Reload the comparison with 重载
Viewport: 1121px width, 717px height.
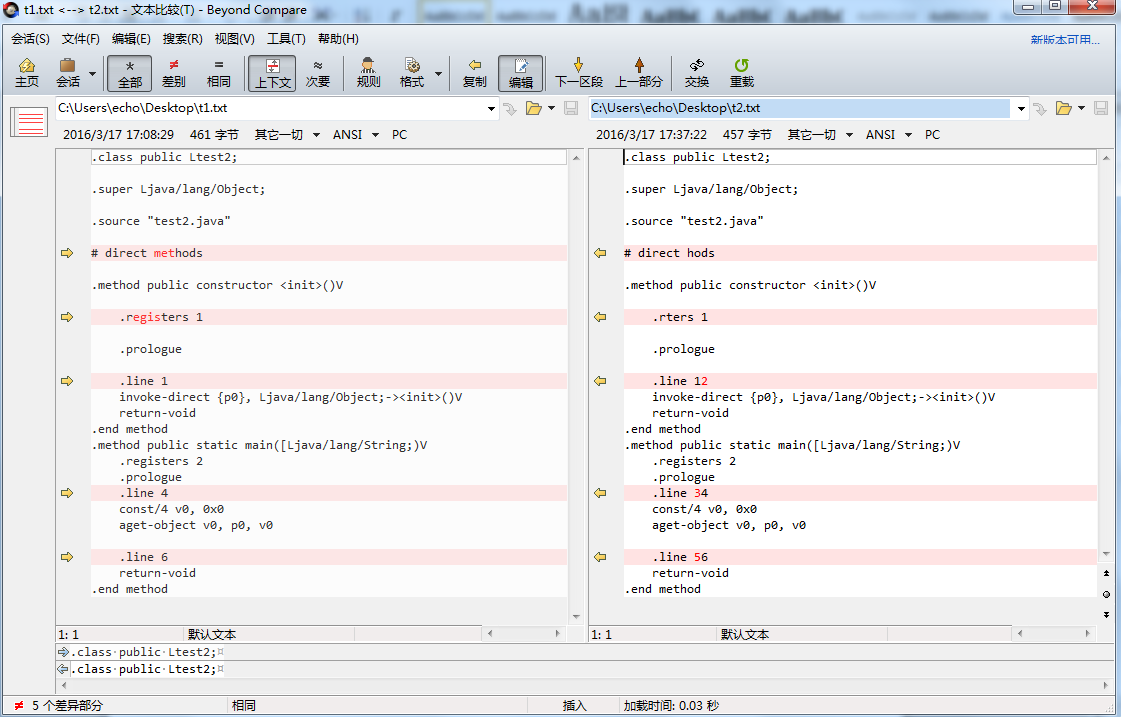pos(741,73)
